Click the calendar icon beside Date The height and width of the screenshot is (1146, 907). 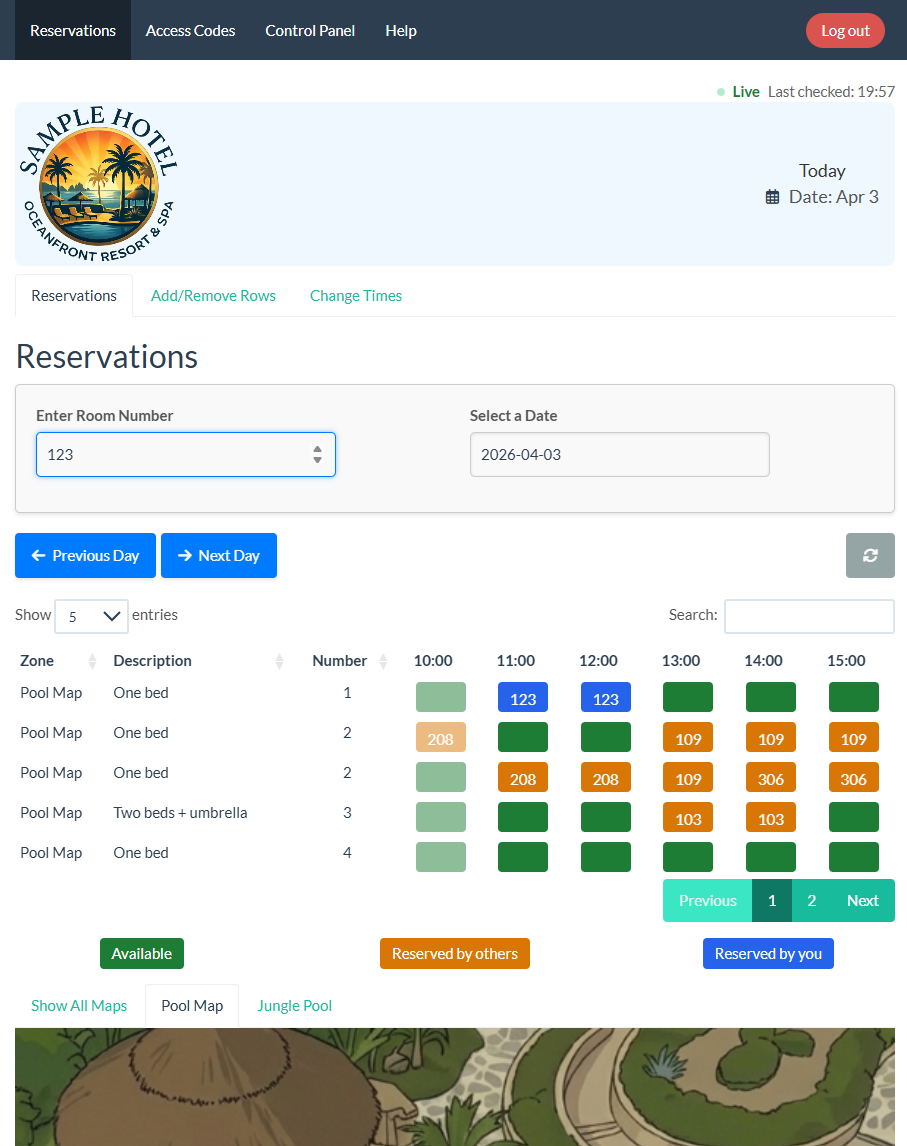[x=772, y=197]
